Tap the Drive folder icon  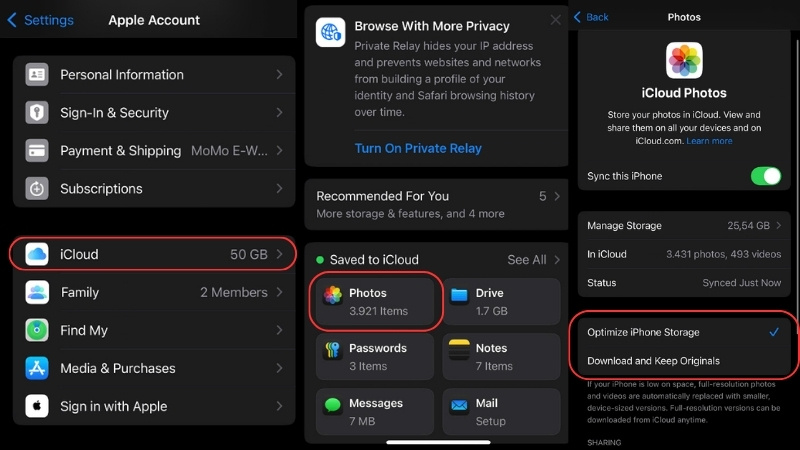coord(459,295)
